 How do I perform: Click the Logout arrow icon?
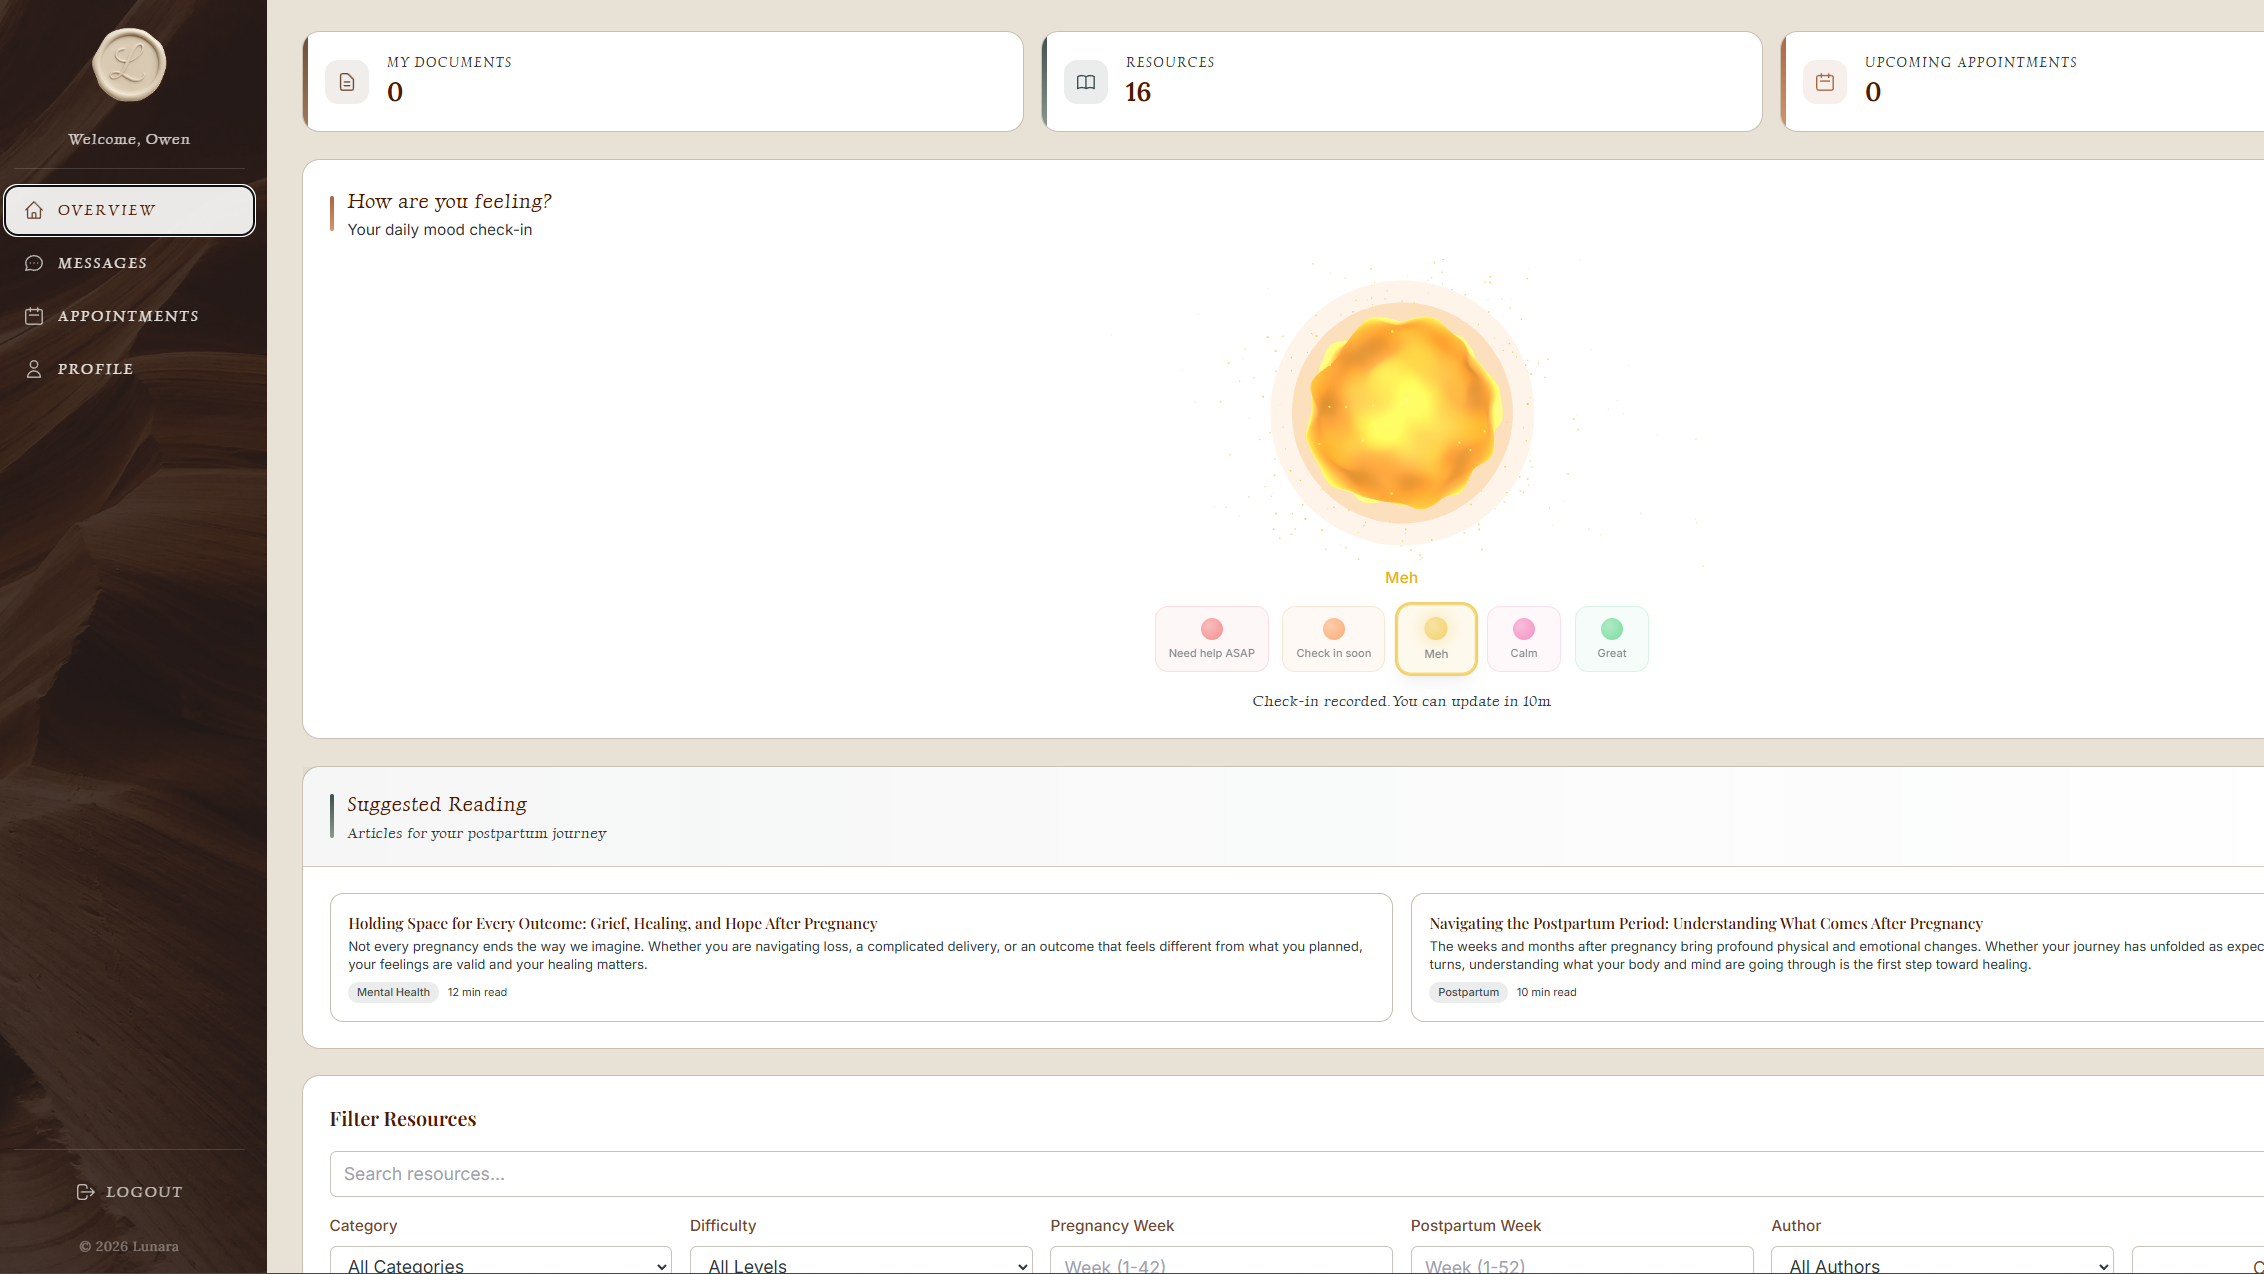[86, 1192]
